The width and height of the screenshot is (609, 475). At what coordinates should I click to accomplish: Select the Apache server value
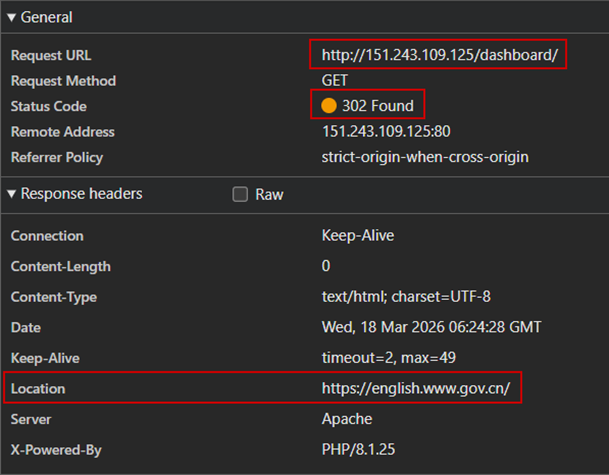346,419
